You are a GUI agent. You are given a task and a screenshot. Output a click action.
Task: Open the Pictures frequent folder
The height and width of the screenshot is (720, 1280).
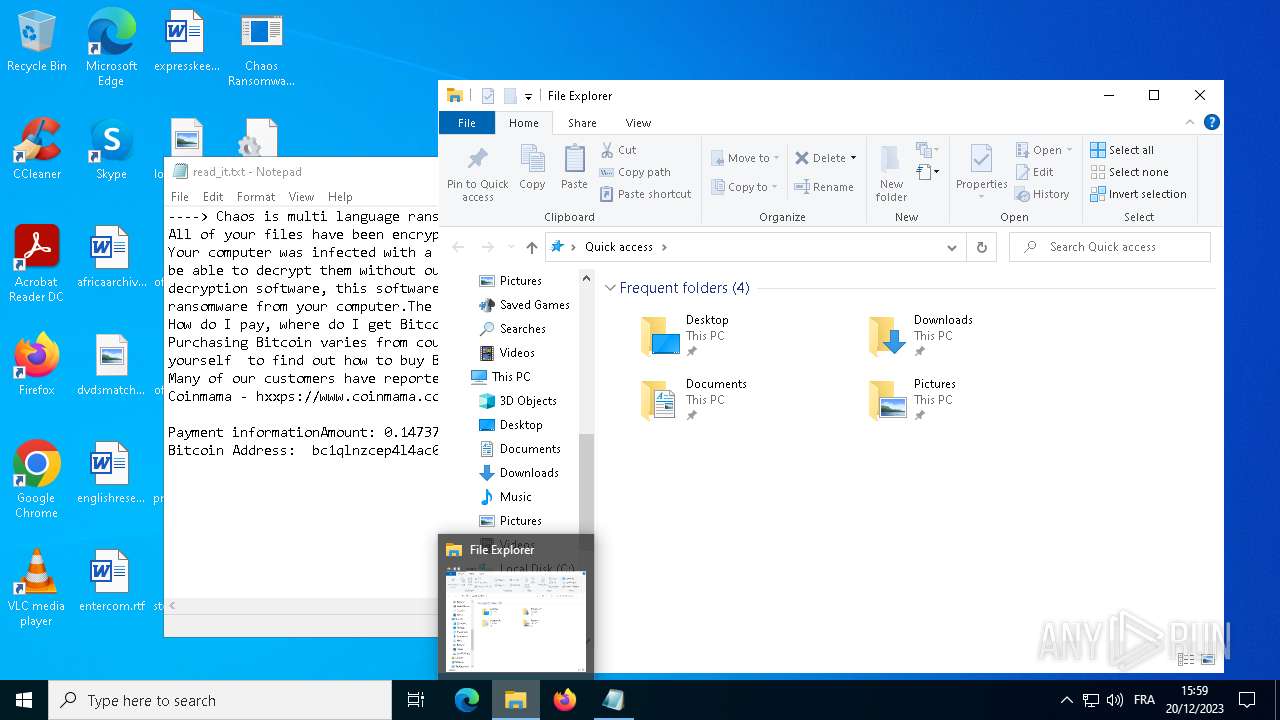913,400
